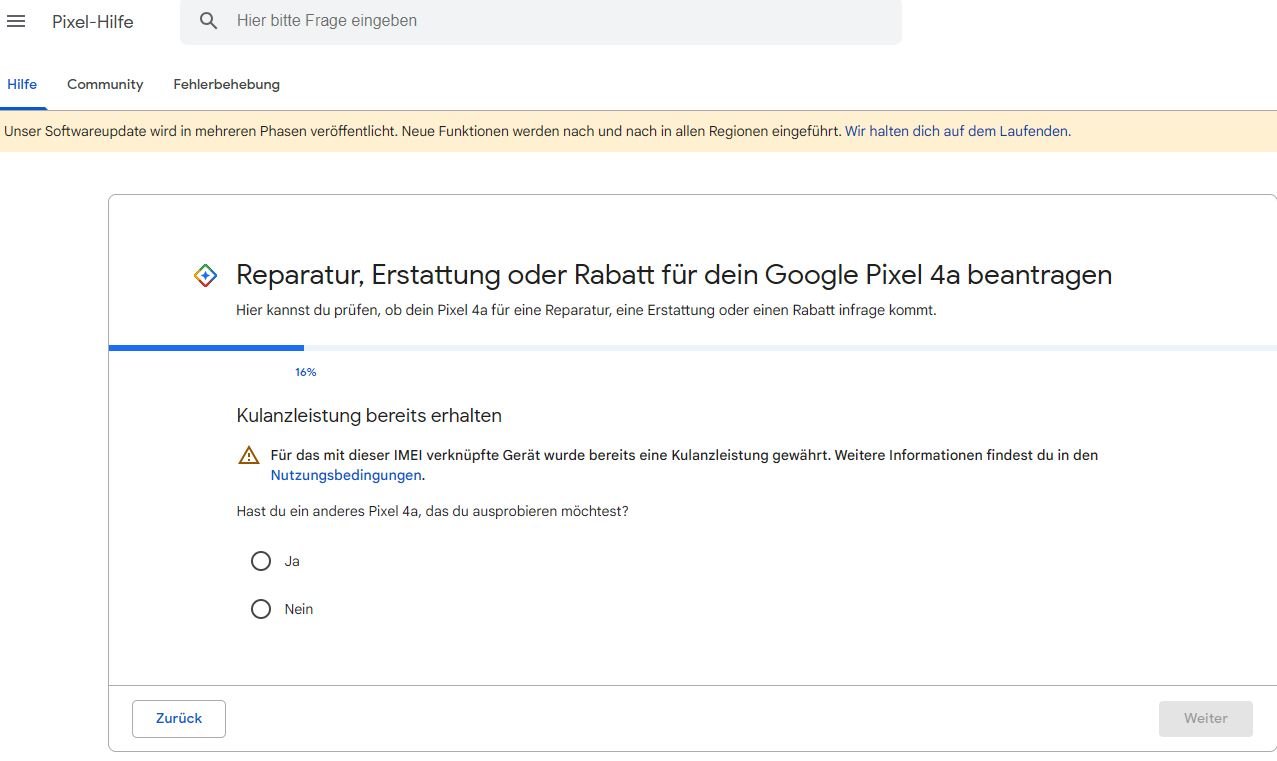Click the colorful diamond icon beside heading

(x=205, y=276)
